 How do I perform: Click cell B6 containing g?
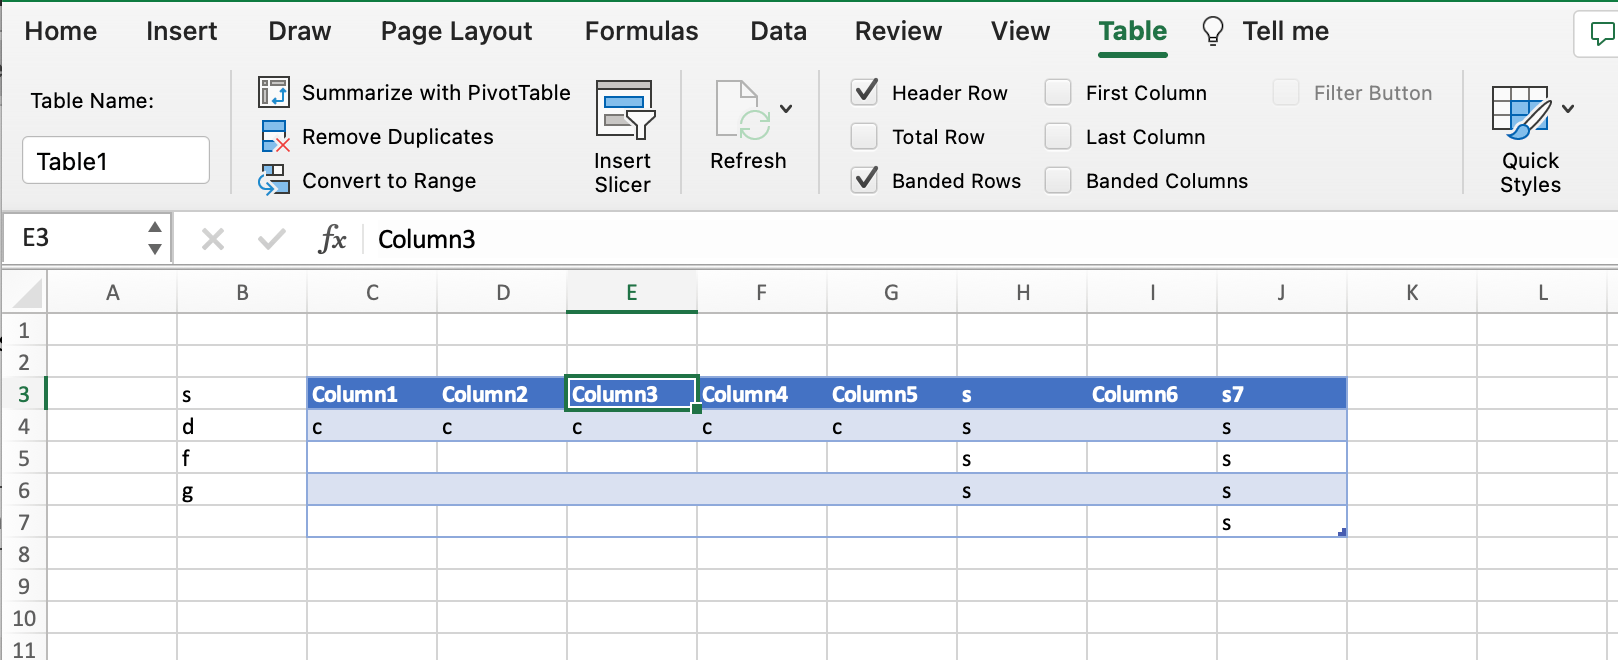click(242, 490)
